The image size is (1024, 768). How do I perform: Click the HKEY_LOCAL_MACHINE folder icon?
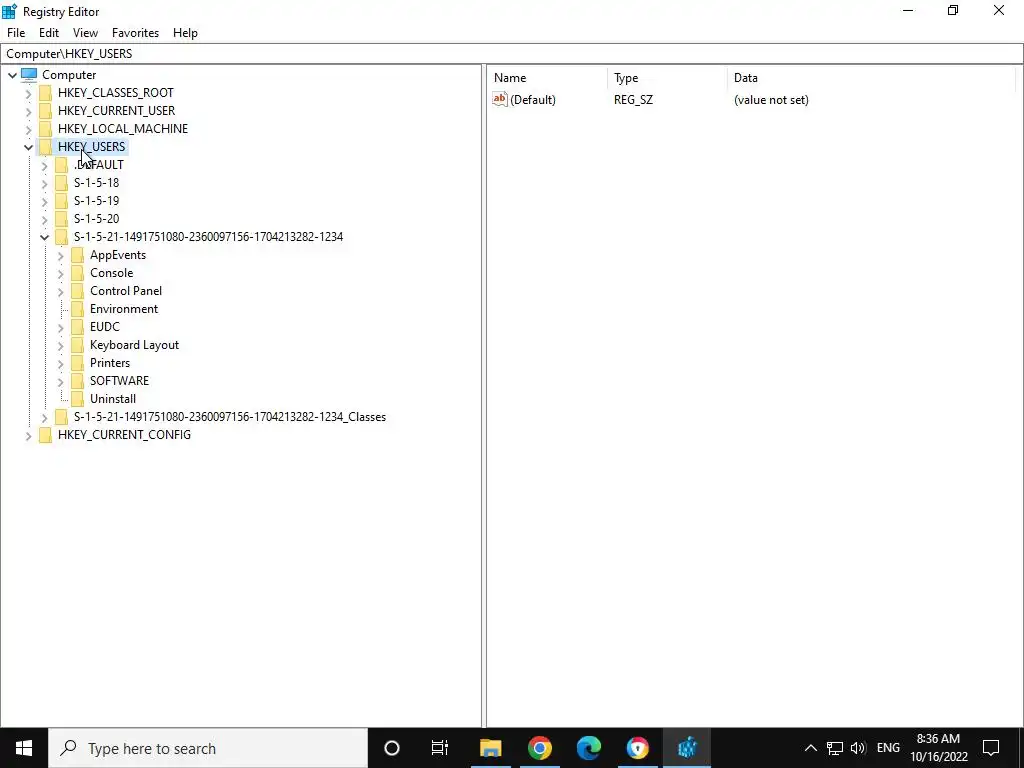[45, 129]
